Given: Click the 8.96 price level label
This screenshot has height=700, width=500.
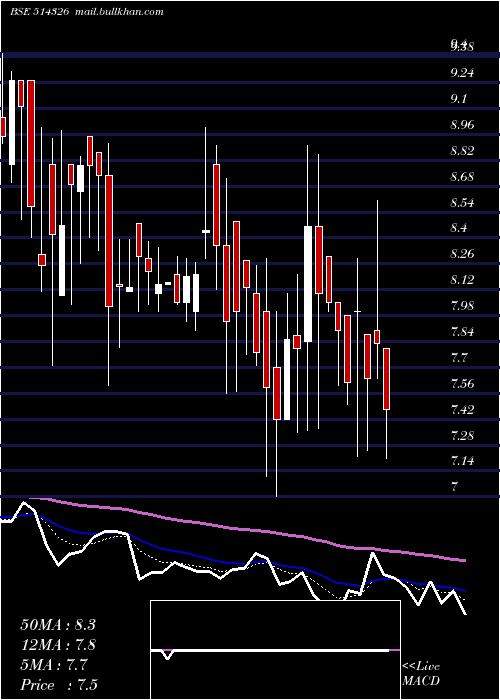Looking at the screenshot, I should pos(462,125).
